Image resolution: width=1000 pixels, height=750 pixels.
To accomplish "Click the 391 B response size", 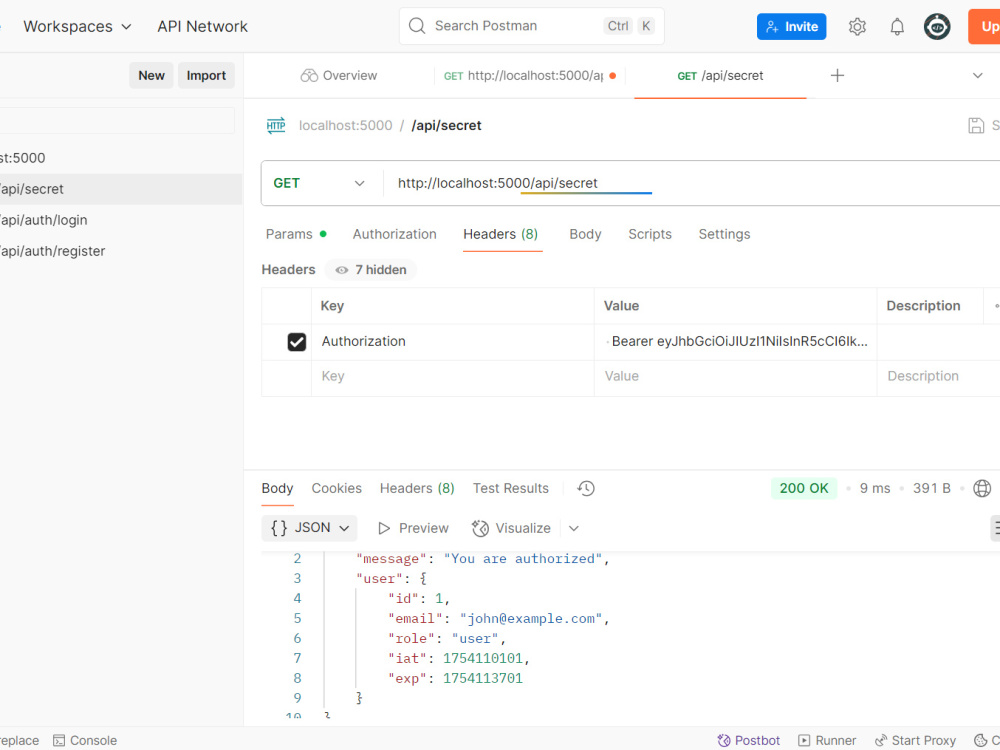I will click(x=931, y=489).
